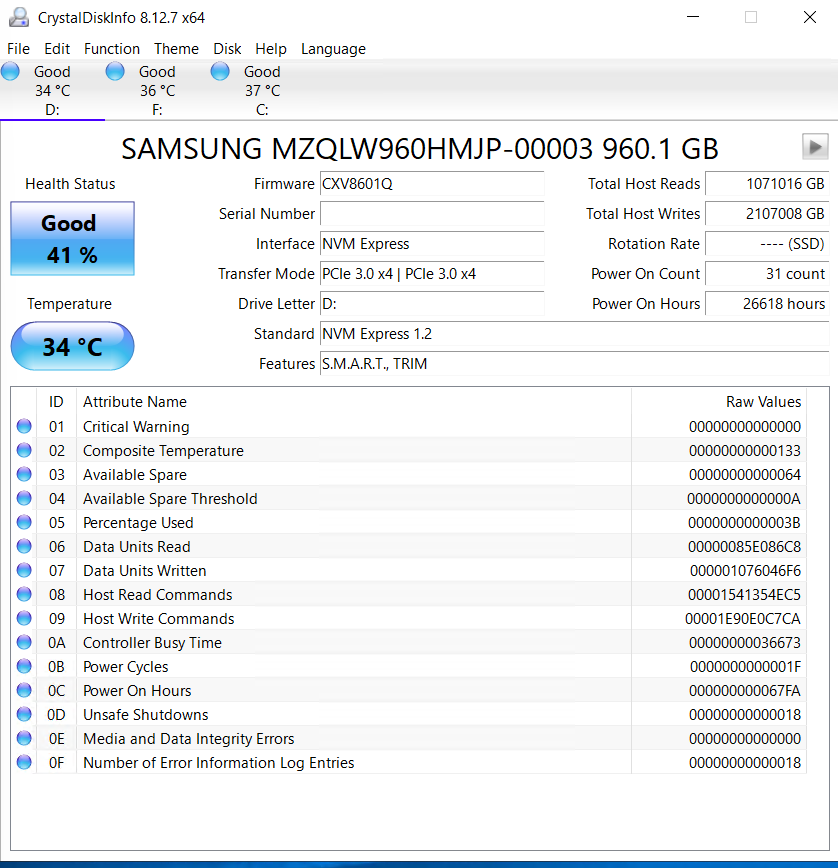Screen dimensions: 838x868
Task: Click the Standard field NVM Express 1.2
Action: tap(575, 334)
